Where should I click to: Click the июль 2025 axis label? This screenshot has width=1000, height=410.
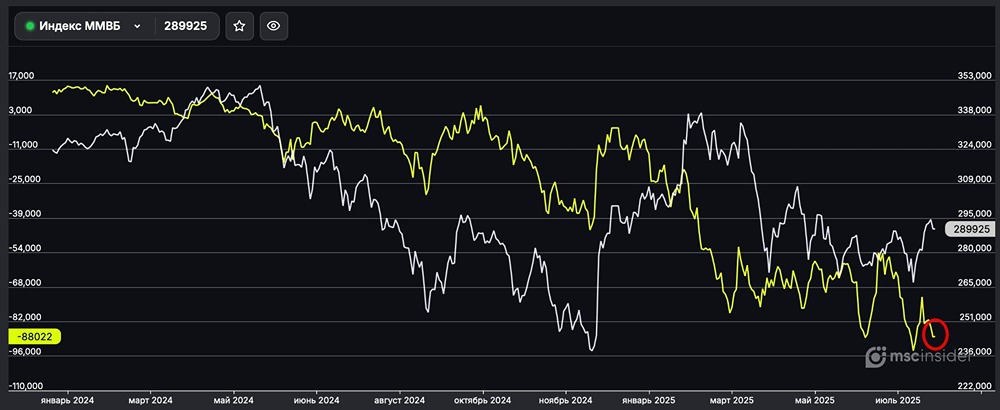pos(898,400)
